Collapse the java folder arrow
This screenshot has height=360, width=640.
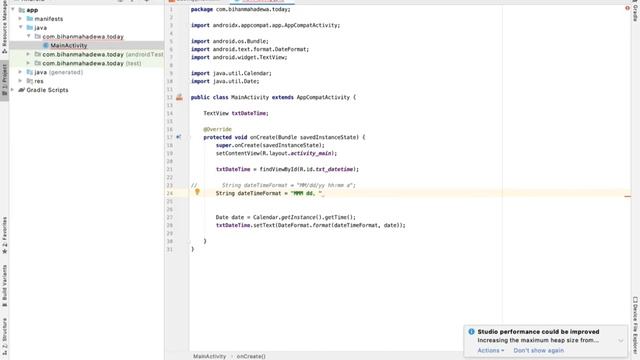click(20, 27)
